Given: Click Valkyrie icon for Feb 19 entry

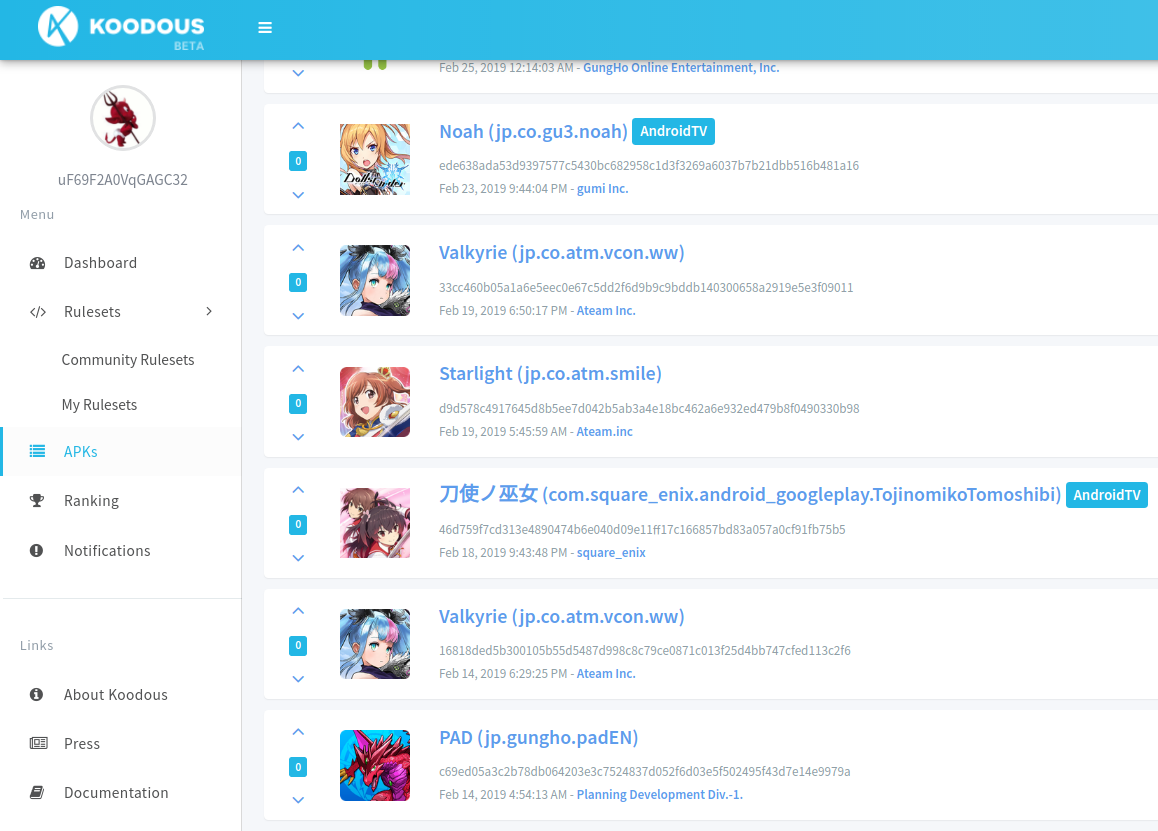Looking at the screenshot, I should 374,281.
